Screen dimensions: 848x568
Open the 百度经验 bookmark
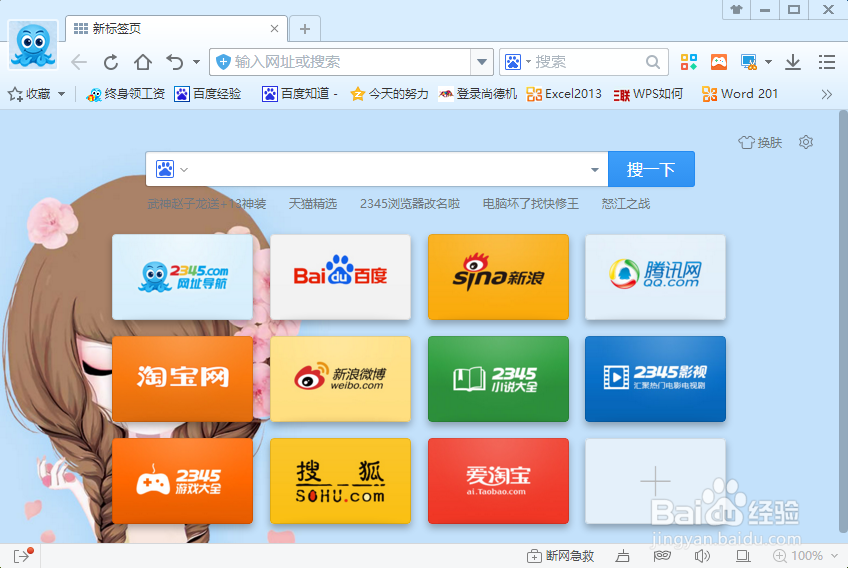(208, 94)
